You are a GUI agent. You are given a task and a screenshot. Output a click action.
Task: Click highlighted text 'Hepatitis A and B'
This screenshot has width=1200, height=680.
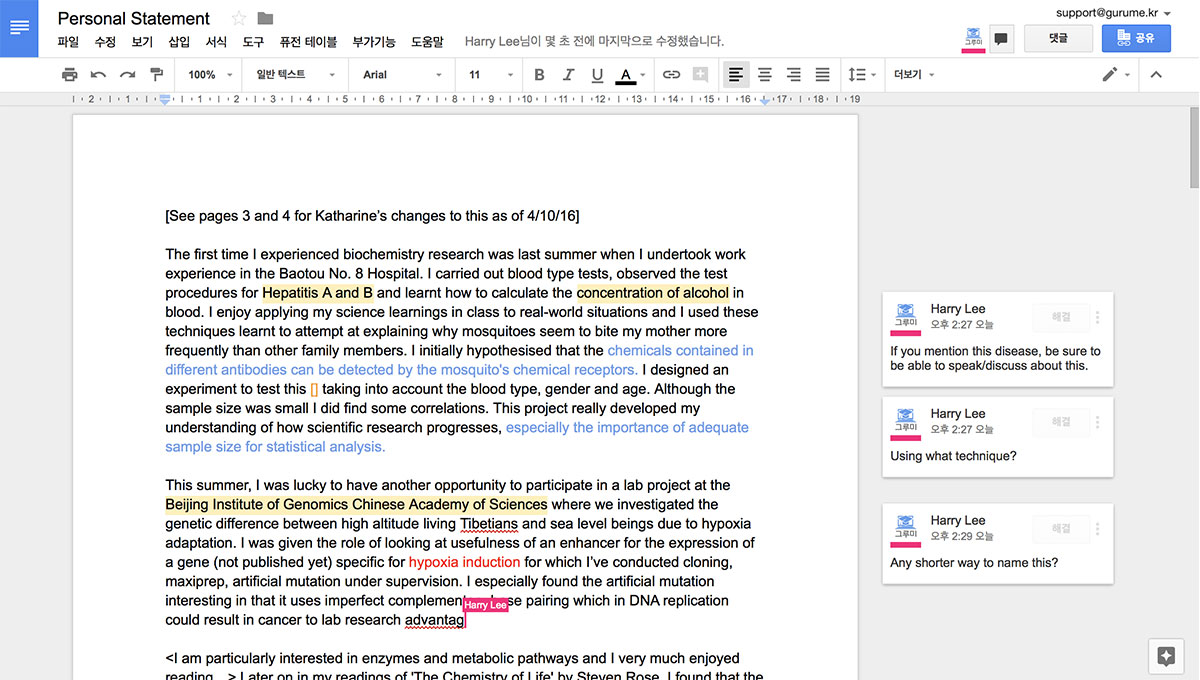point(318,293)
